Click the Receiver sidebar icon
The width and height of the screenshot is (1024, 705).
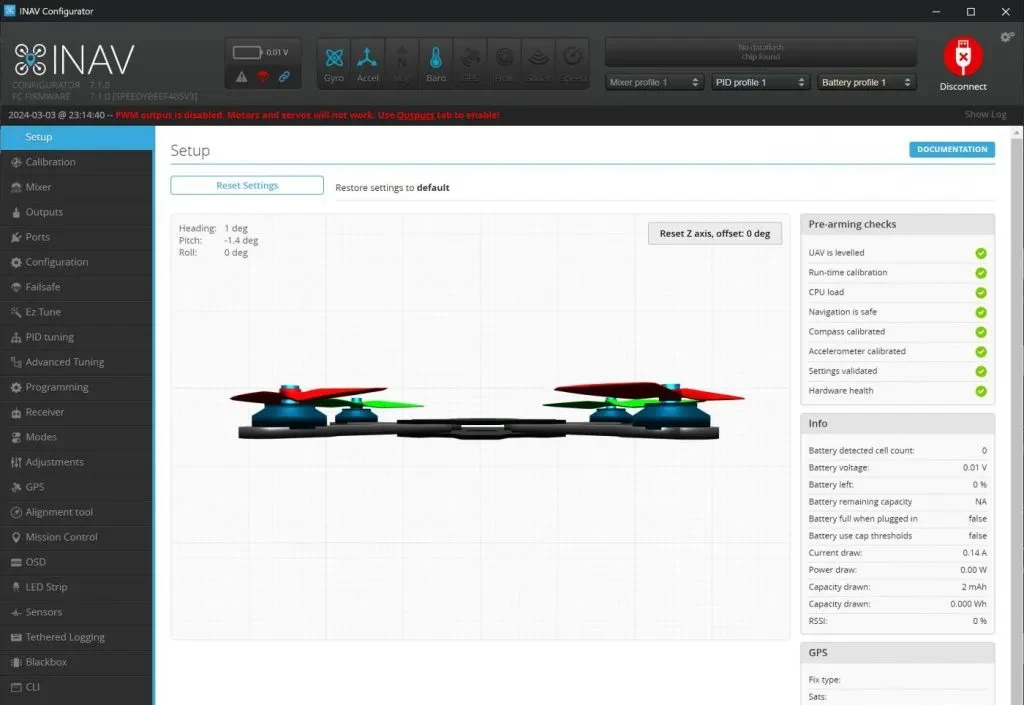pos(16,413)
